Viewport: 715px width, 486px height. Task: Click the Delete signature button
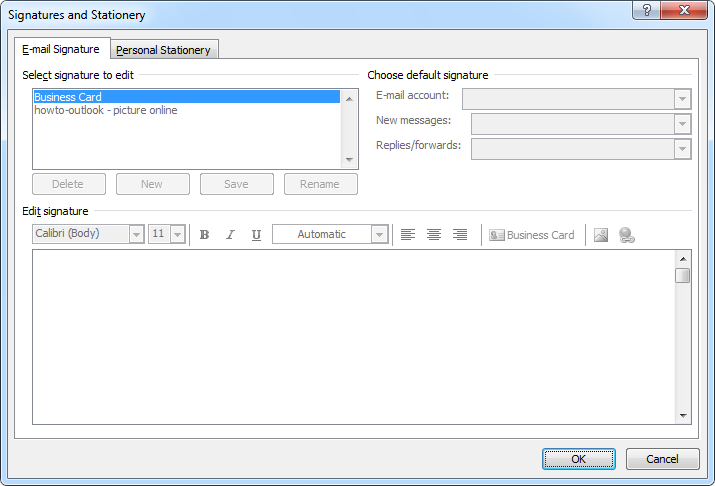pos(69,184)
